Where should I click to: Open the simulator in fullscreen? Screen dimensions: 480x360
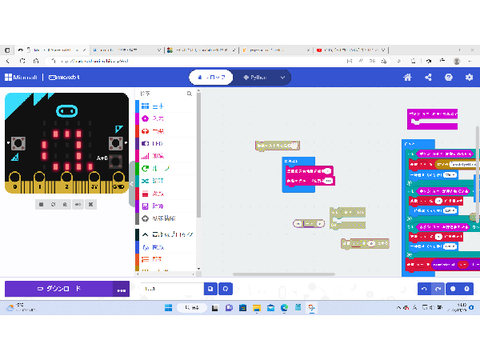pyautogui.click(x=91, y=204)
